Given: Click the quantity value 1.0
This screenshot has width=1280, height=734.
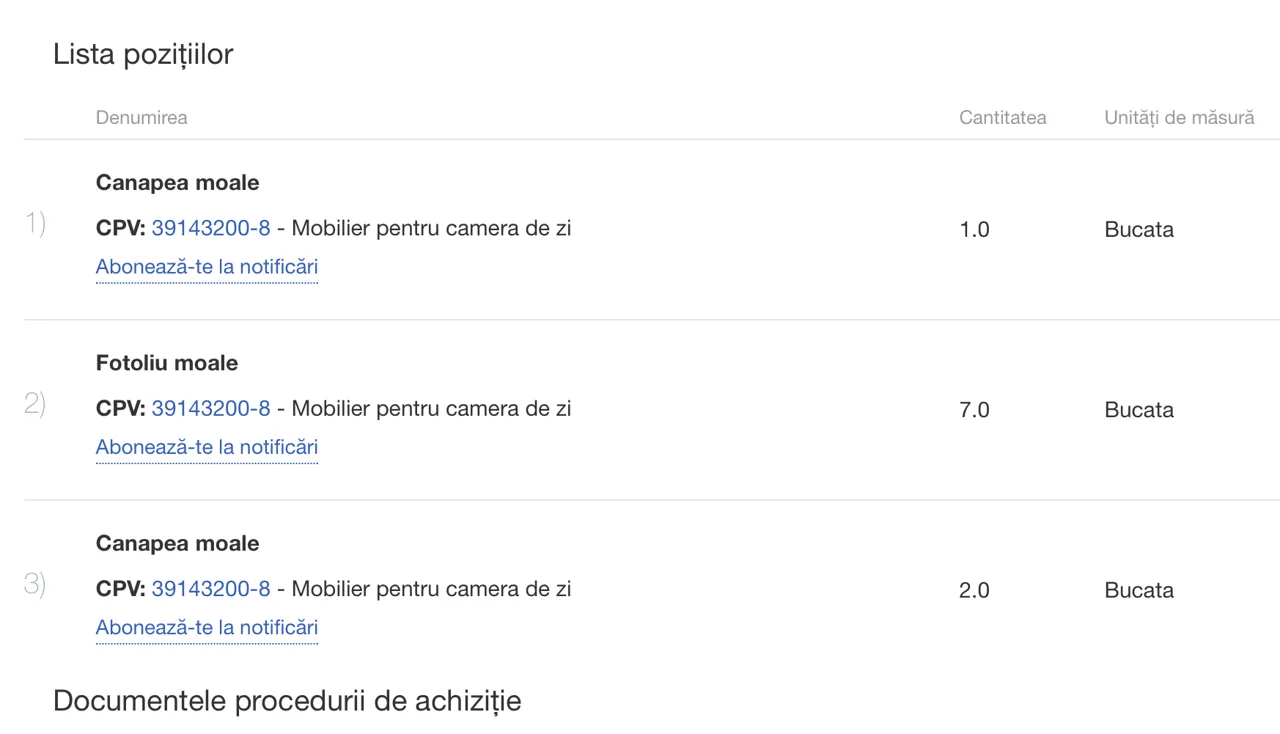Looking at the screenshot, I should [974, 229].
